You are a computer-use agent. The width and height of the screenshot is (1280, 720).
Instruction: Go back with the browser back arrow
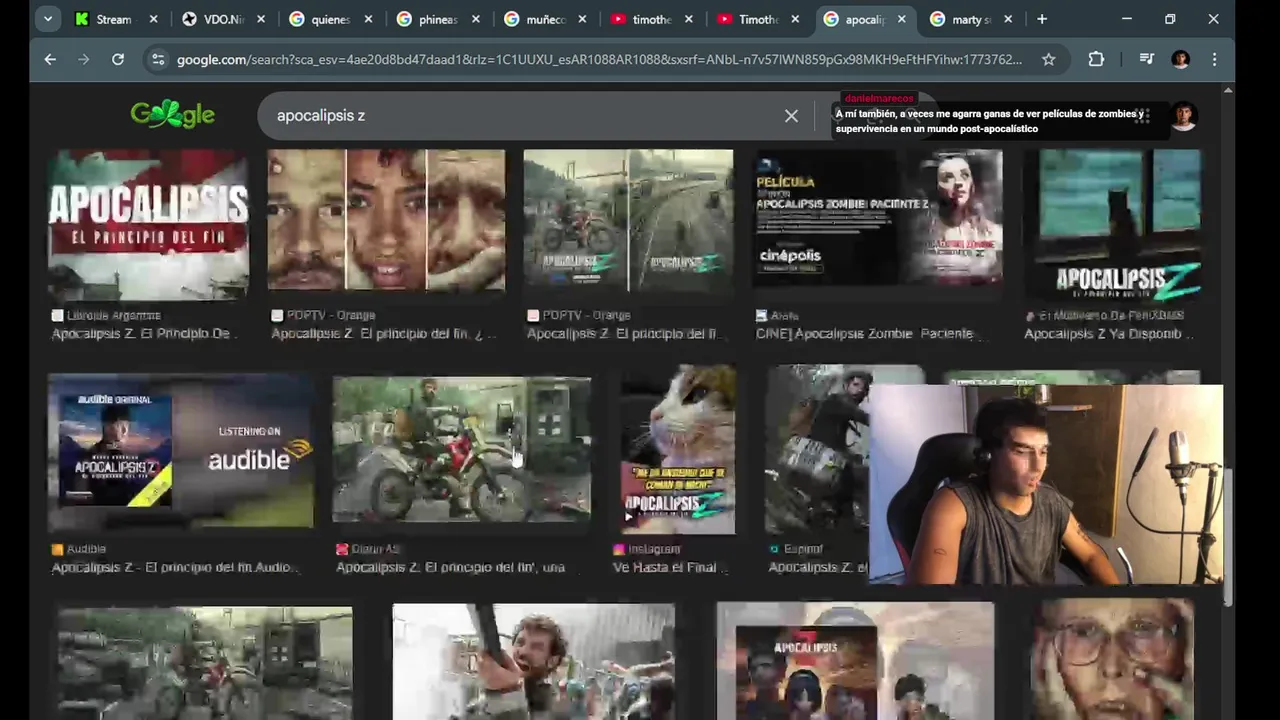pyautogui.click(x=50, y=59)
